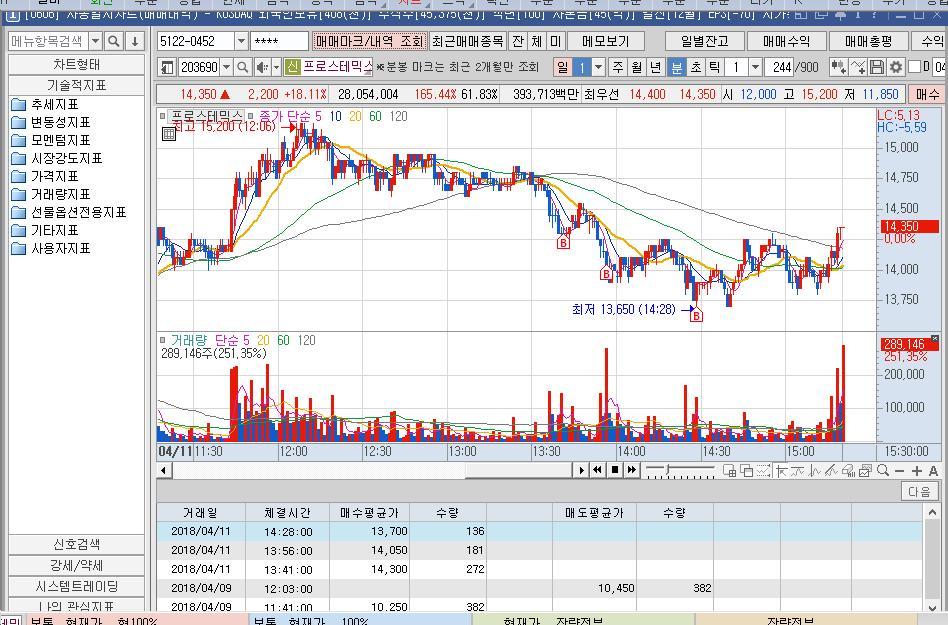Open the menu search dropdown arrow
This screenshot has width=948, height=625.
(x=96, y=41)
